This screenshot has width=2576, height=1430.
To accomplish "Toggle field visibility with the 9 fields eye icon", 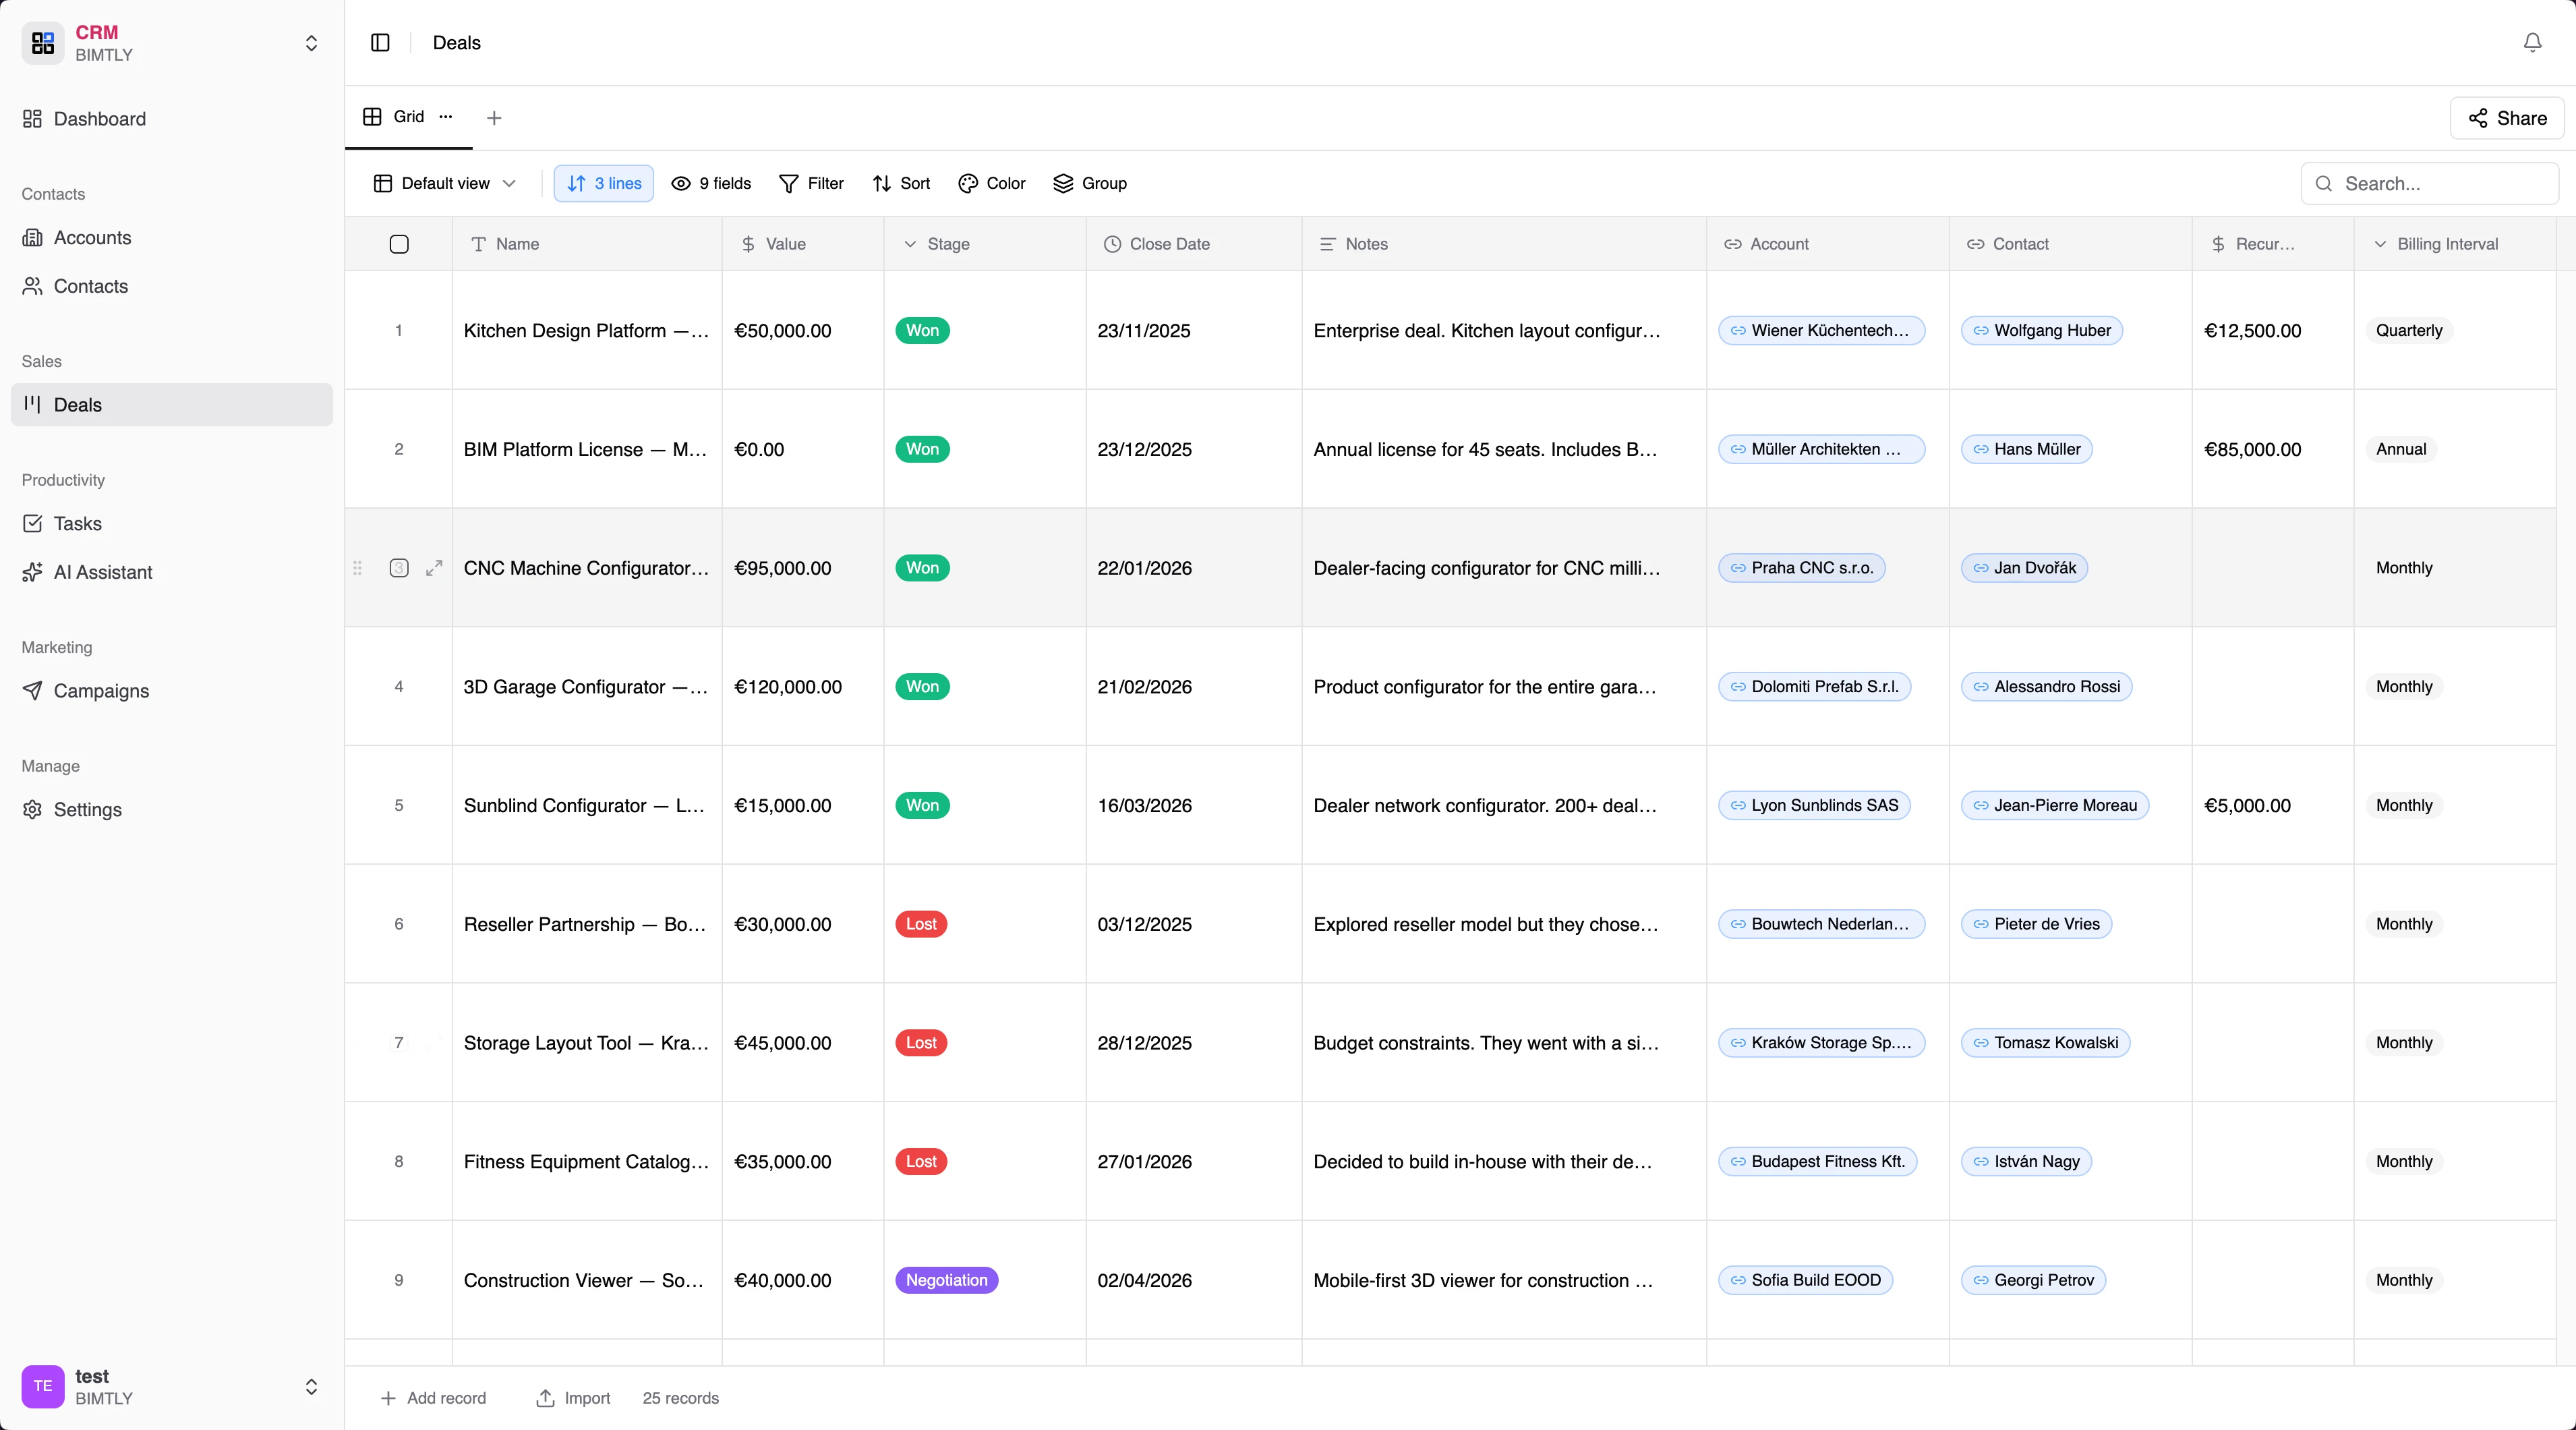I will [x=710, y=184].
